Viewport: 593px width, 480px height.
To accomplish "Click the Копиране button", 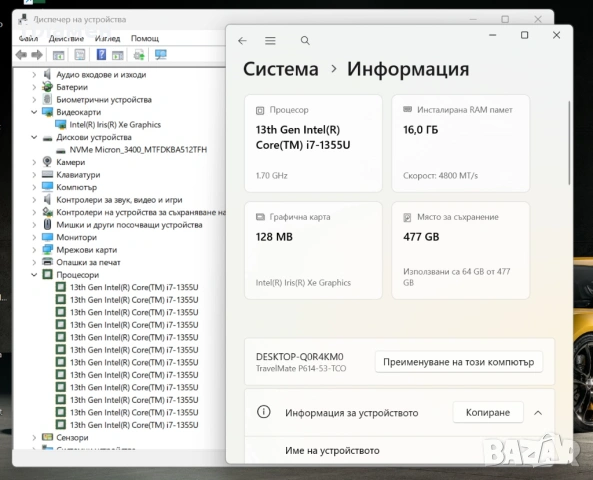I will tap(488, 412).
